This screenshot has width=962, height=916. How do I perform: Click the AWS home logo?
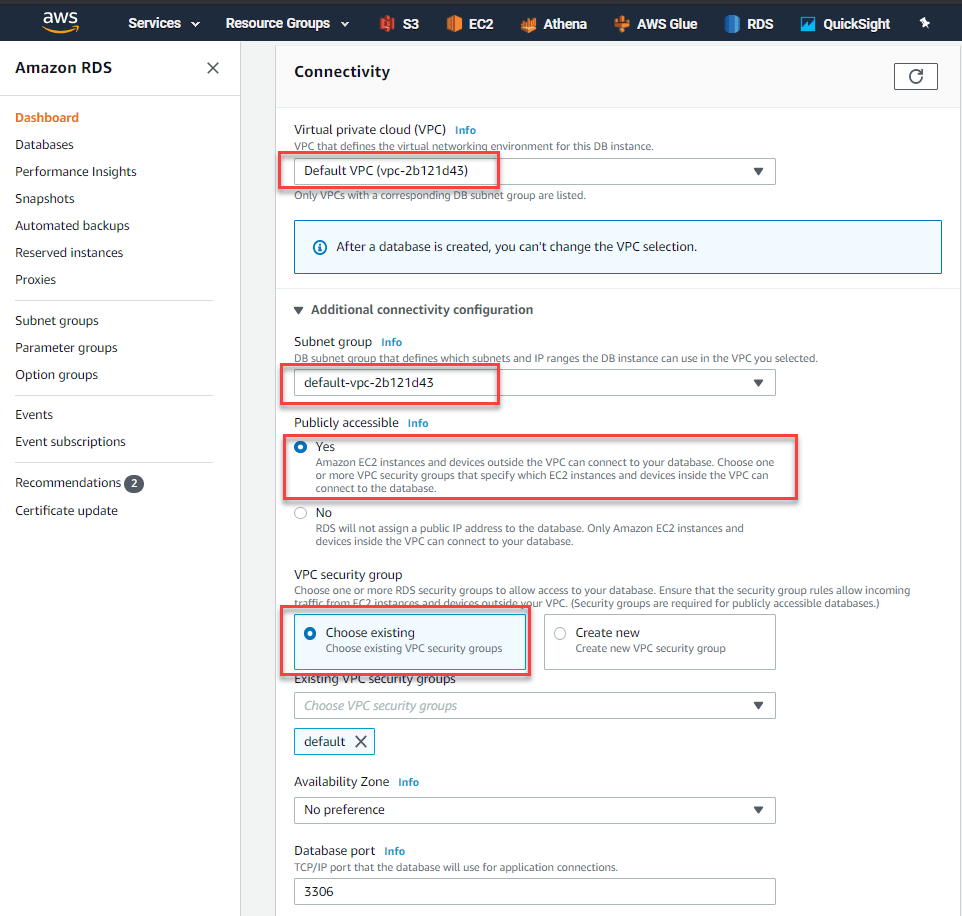coord(59,21)
